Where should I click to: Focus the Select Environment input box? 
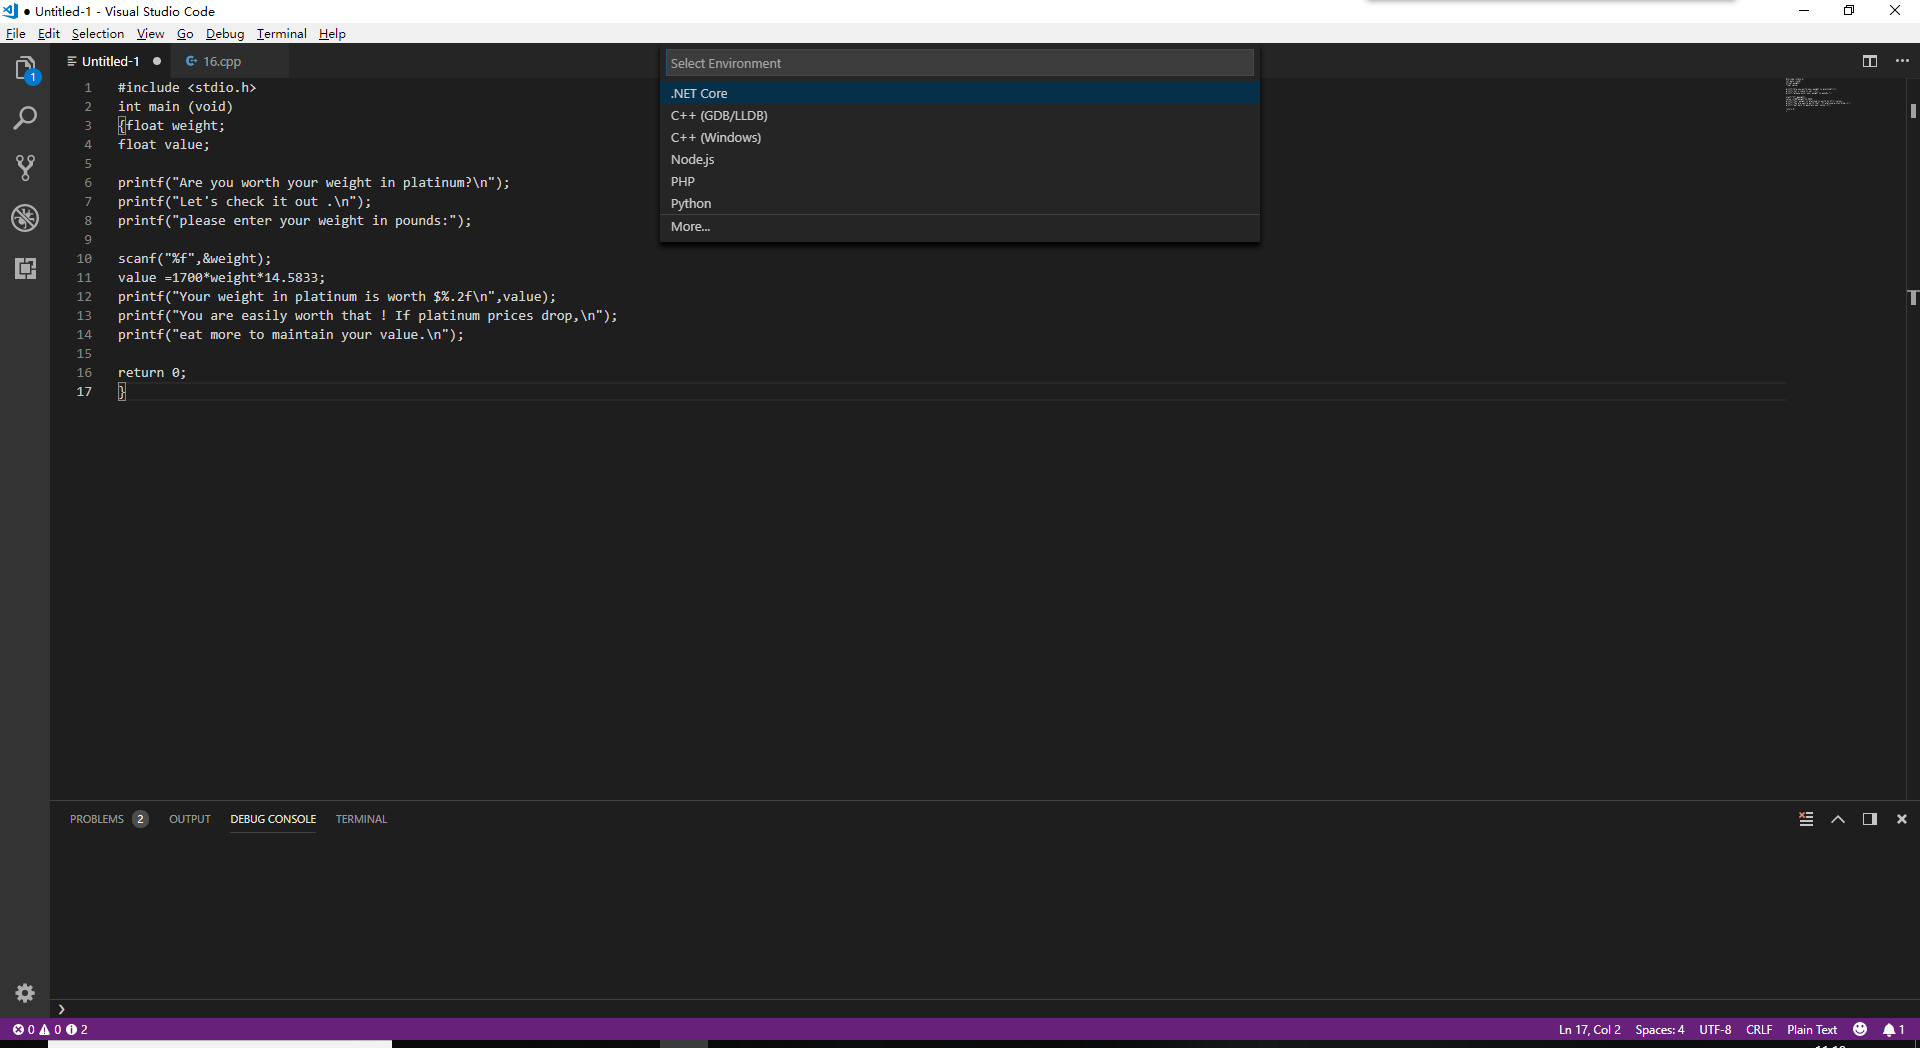click(x=959, y=63)
